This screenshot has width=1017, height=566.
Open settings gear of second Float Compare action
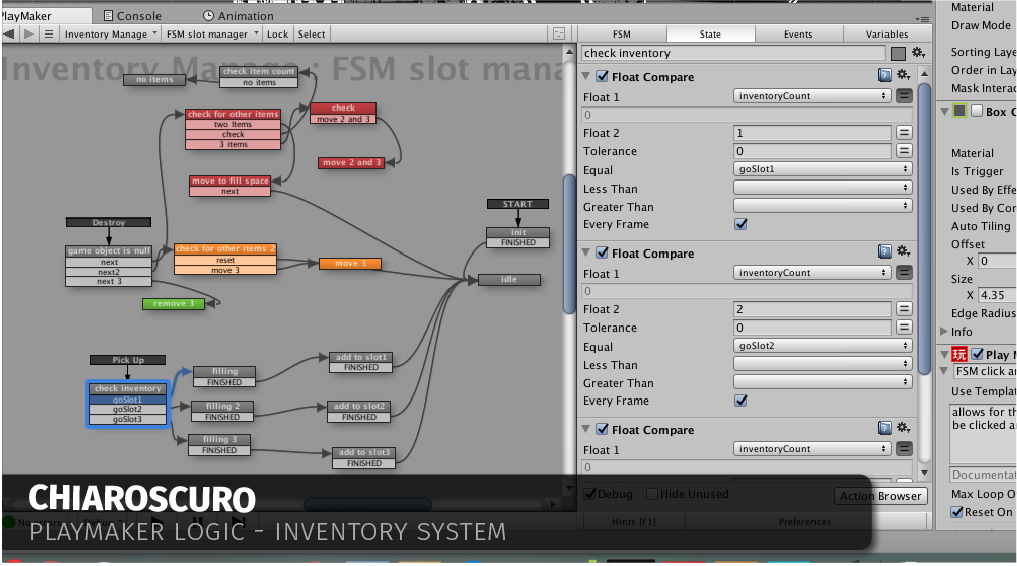click(902, 253)
